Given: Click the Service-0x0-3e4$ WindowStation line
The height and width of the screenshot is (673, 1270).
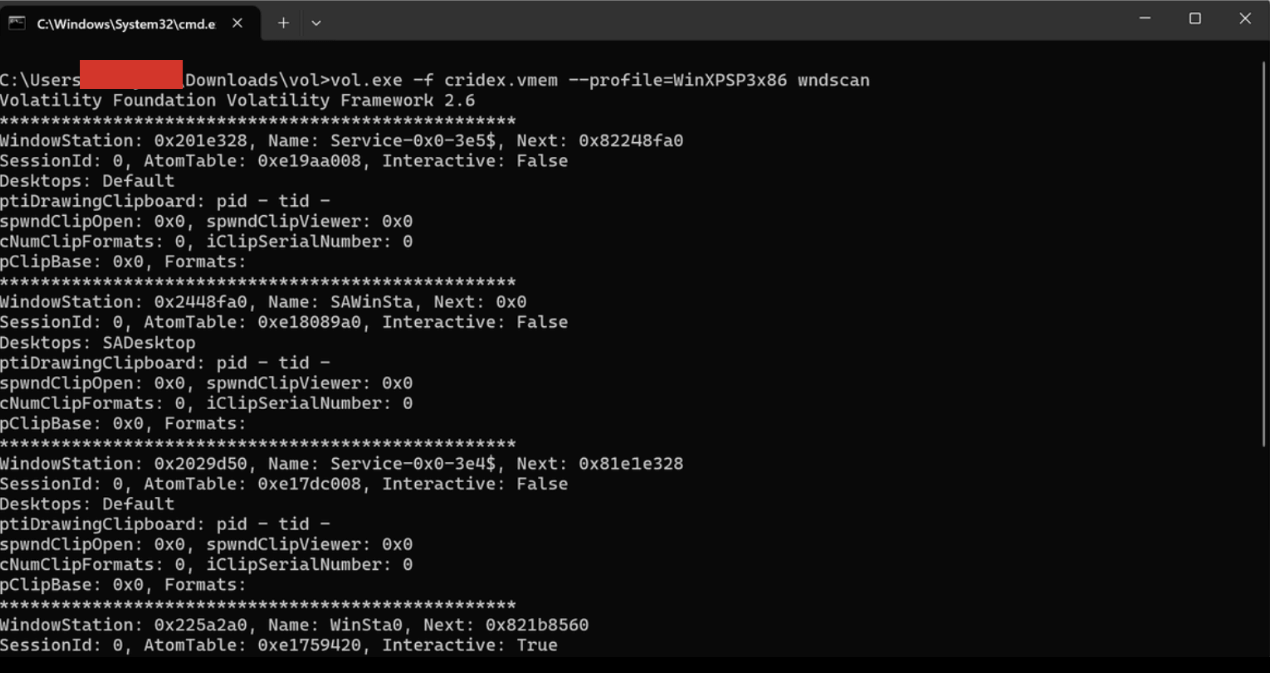Looking at the screenshot, I should point(342,464).
